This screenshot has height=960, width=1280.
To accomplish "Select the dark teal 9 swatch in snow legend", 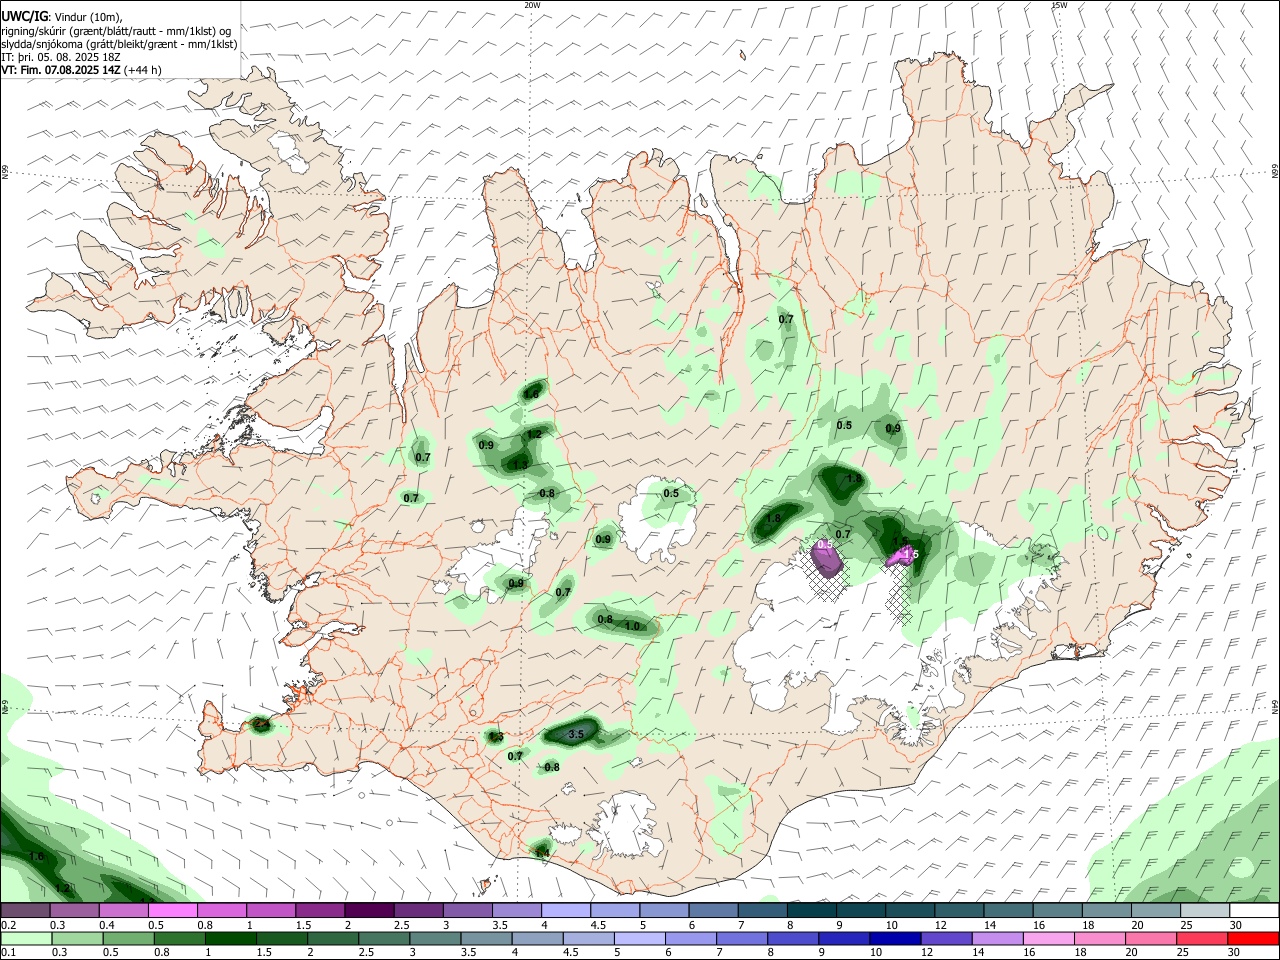I will click(860, 911).
